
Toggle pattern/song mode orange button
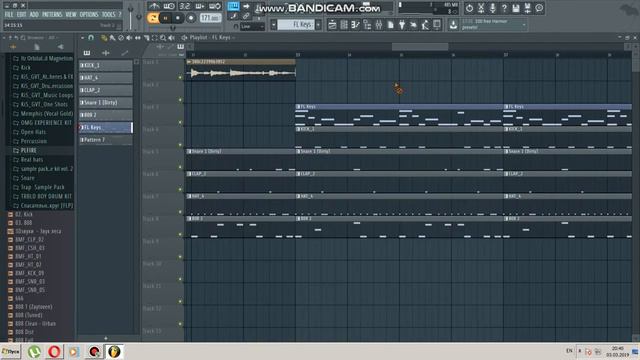153,18
